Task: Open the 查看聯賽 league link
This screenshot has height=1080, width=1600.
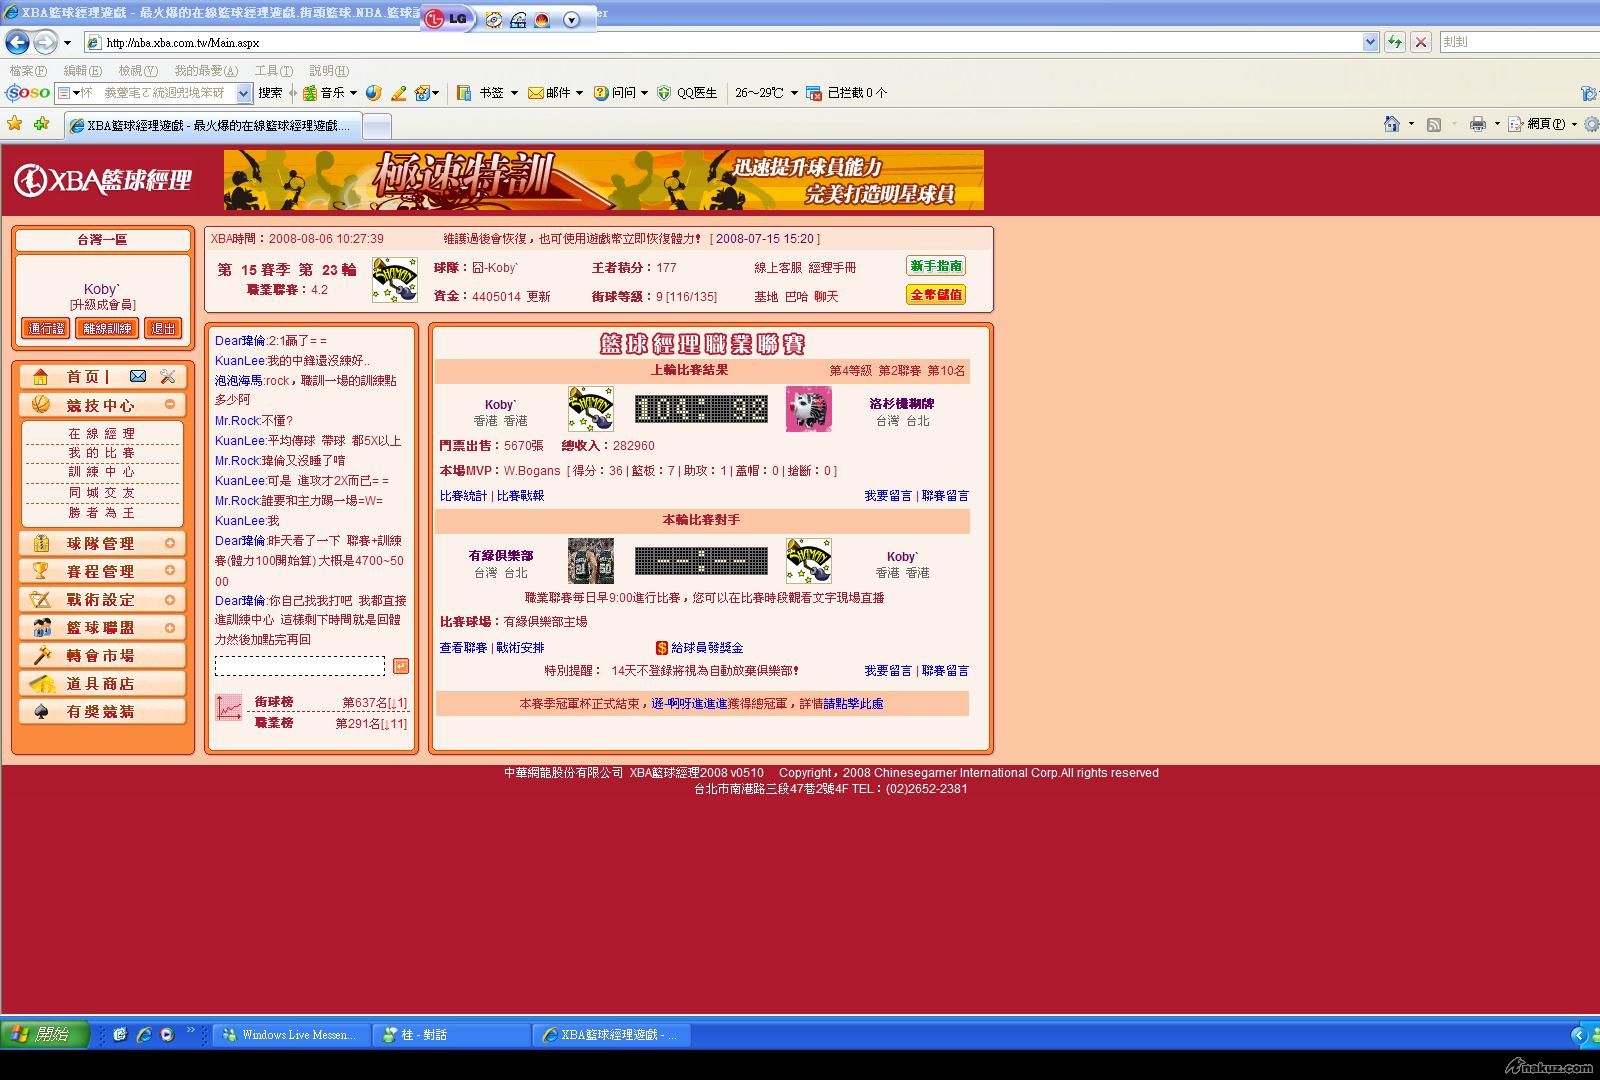Action: click(x=463, y=648)
